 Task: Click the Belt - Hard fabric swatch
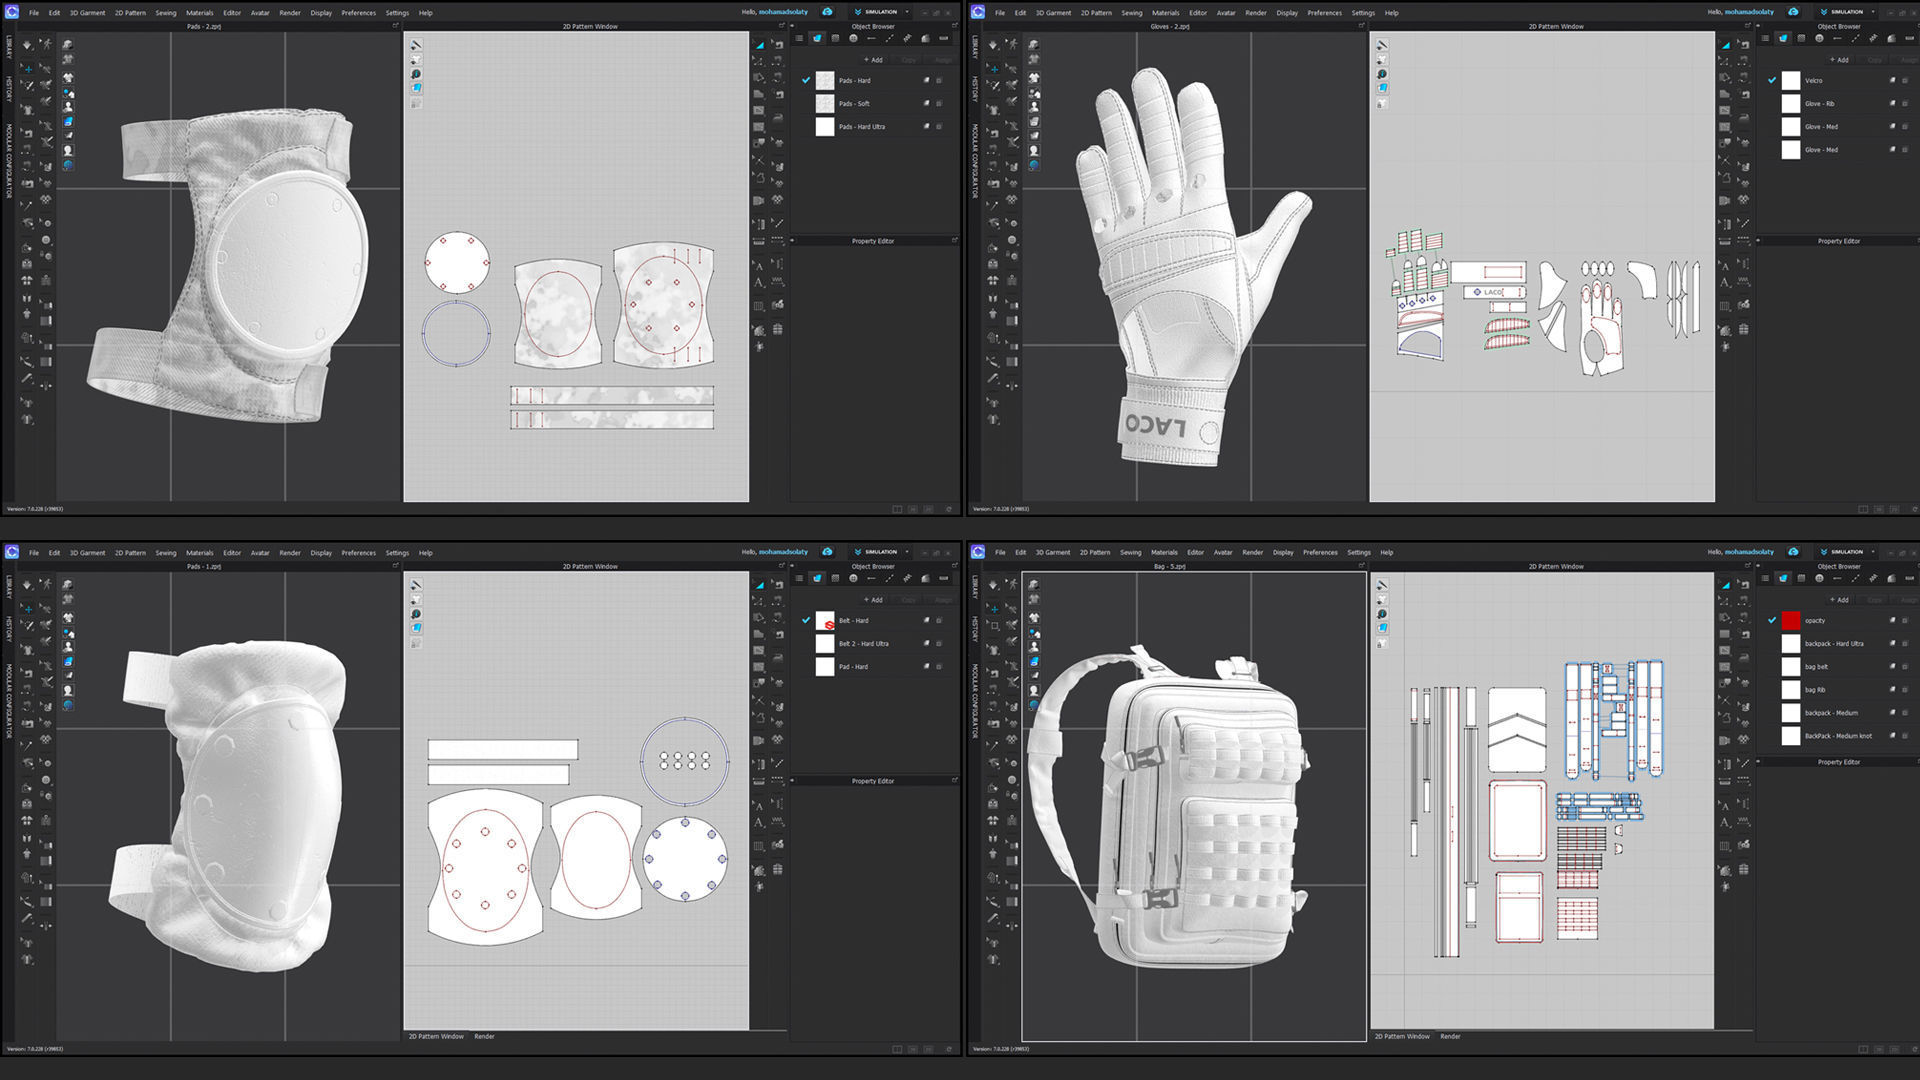tap(825, 620)
